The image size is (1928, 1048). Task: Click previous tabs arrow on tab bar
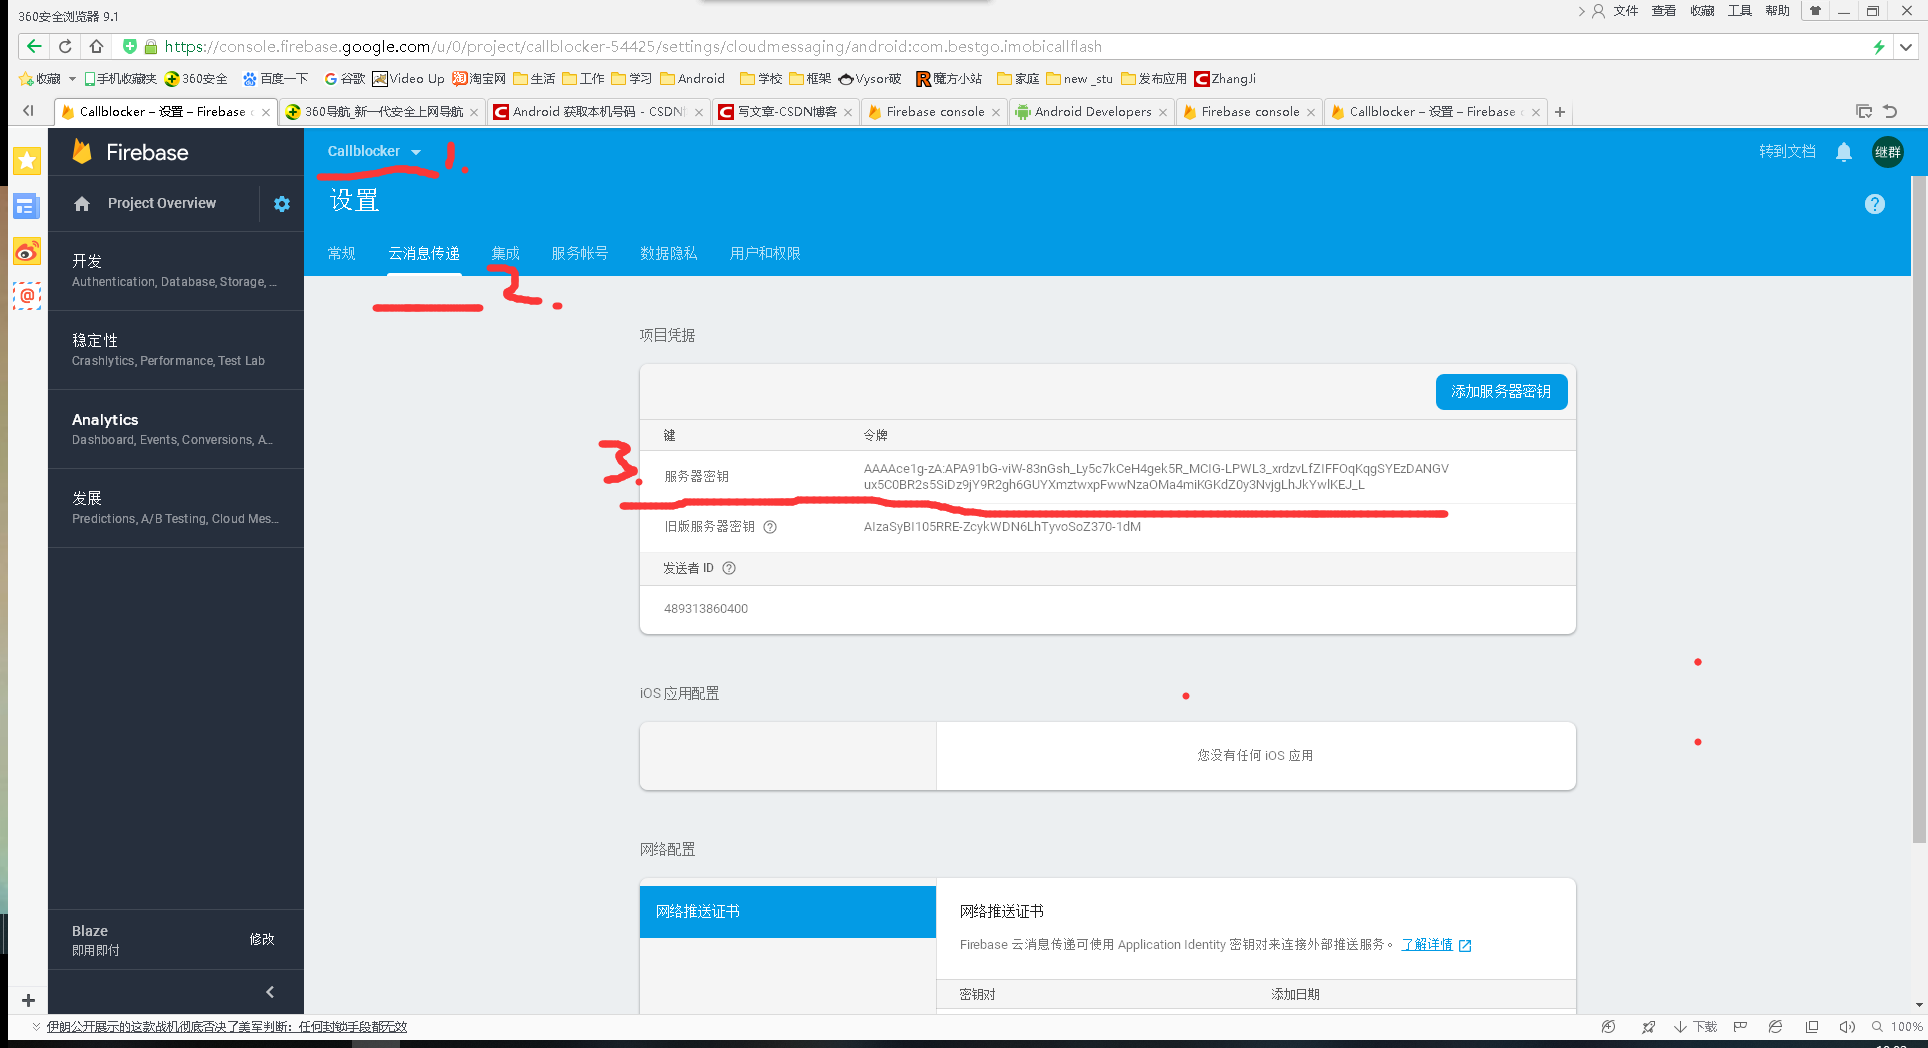pyautogui.click(x=28, y=111)
